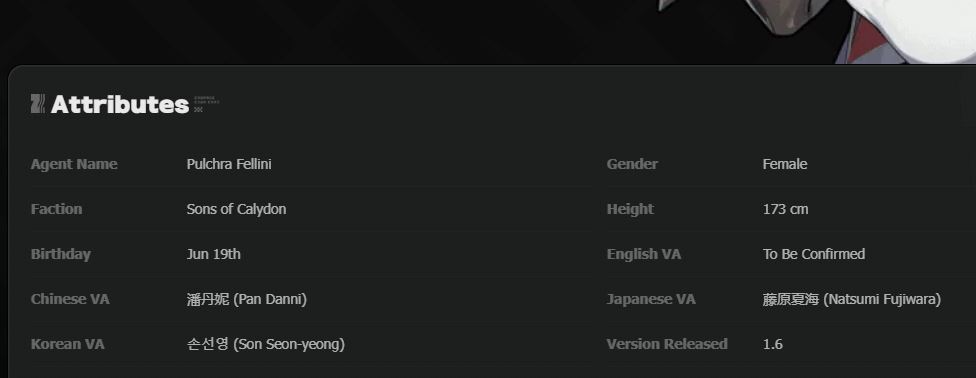Select the Pulchra Fellini agent name value
This screenshot has width=976, height=378.
tap(229, 164)
